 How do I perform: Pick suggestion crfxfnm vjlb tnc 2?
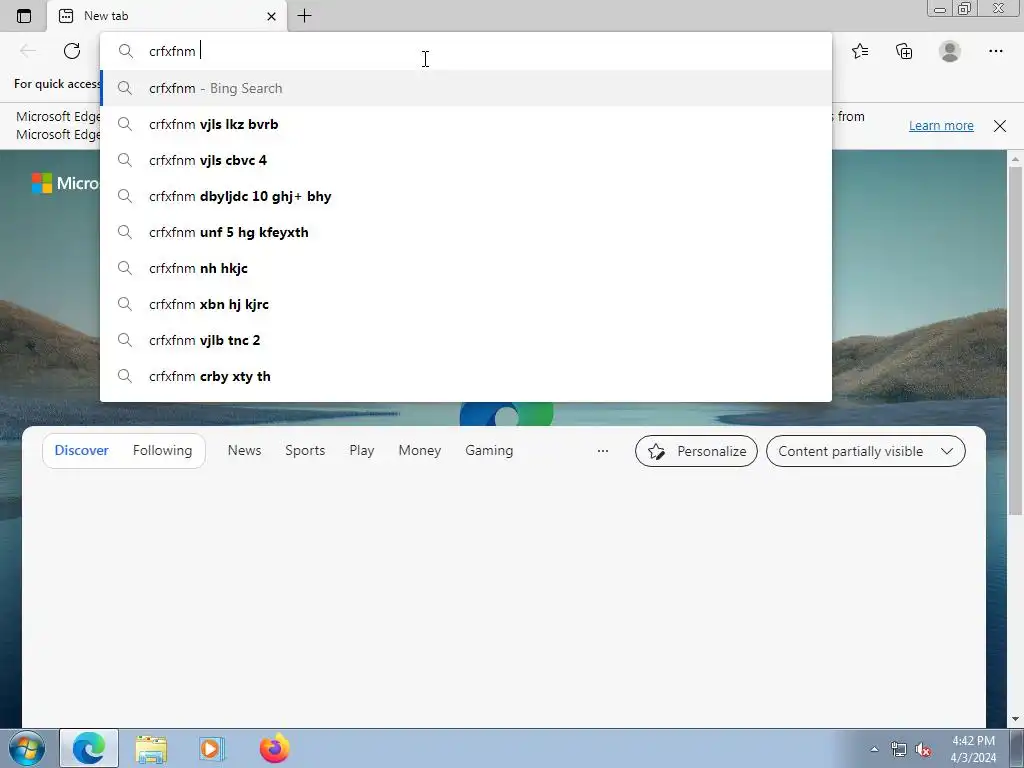tap(466, 340)
